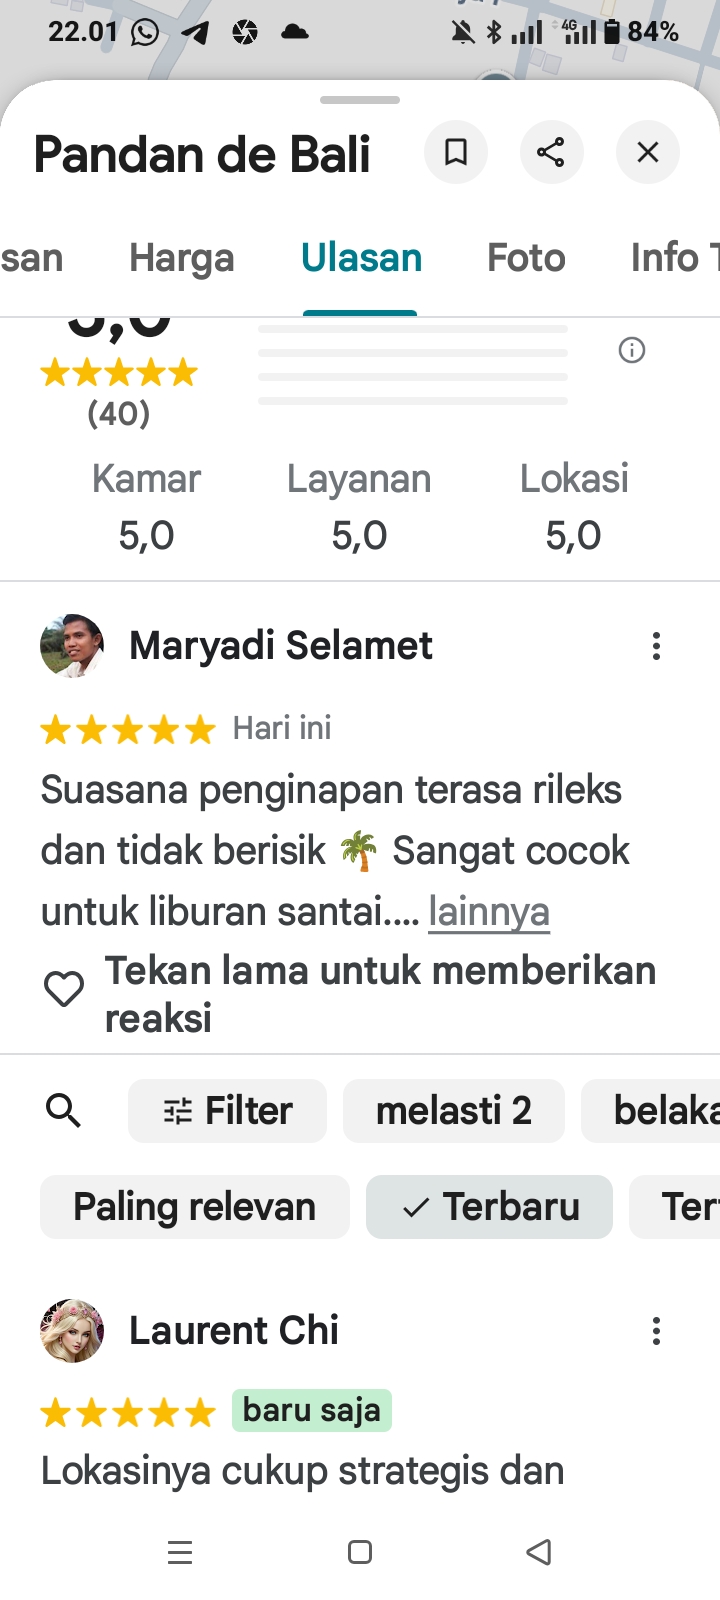
Task: Tap heart icon to react to review
Action: click(x=64, y=989)
